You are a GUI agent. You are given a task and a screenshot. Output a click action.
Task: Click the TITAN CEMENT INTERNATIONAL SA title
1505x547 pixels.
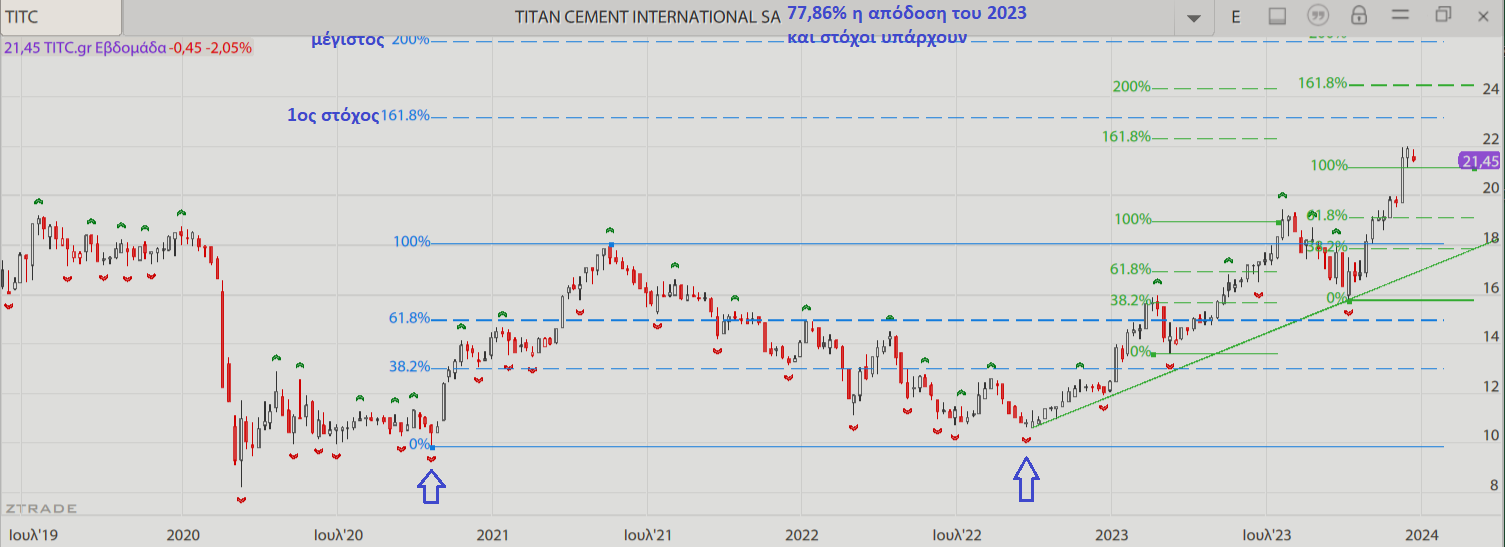click(x=647, y=18)
